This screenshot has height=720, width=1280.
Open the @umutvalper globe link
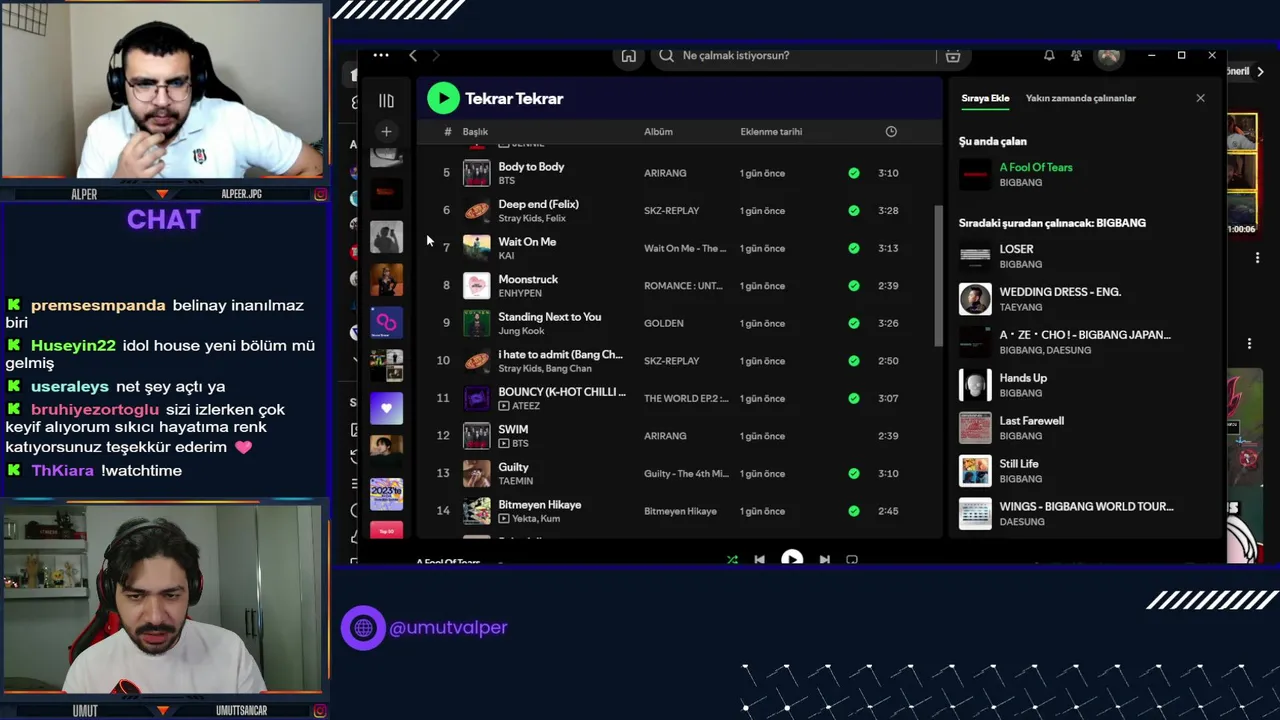coord(363,628)
